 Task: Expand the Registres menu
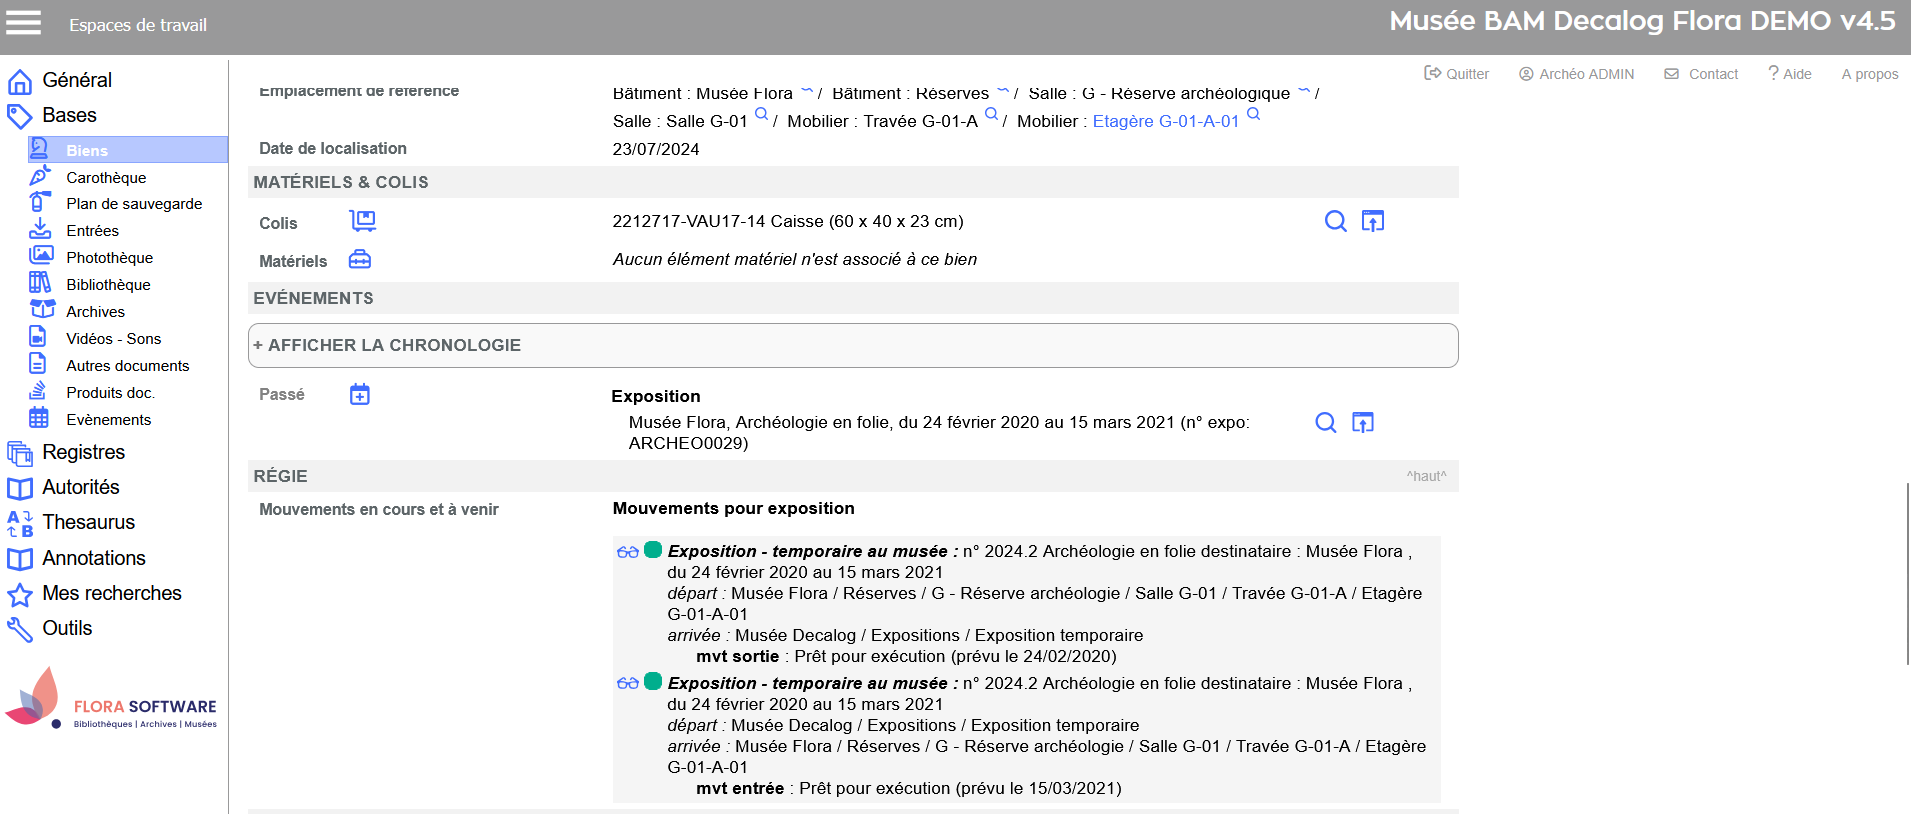tap(83, 453)
